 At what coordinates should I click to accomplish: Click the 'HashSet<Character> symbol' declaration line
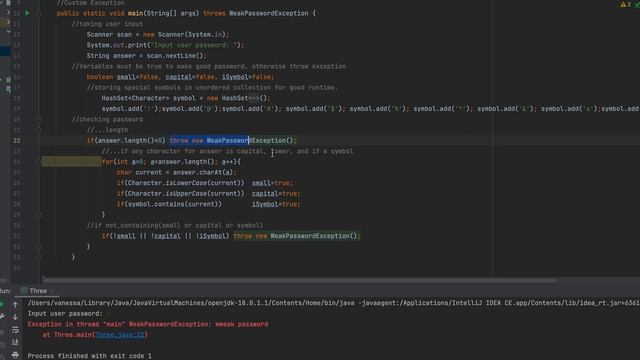[x=186, y=98]
